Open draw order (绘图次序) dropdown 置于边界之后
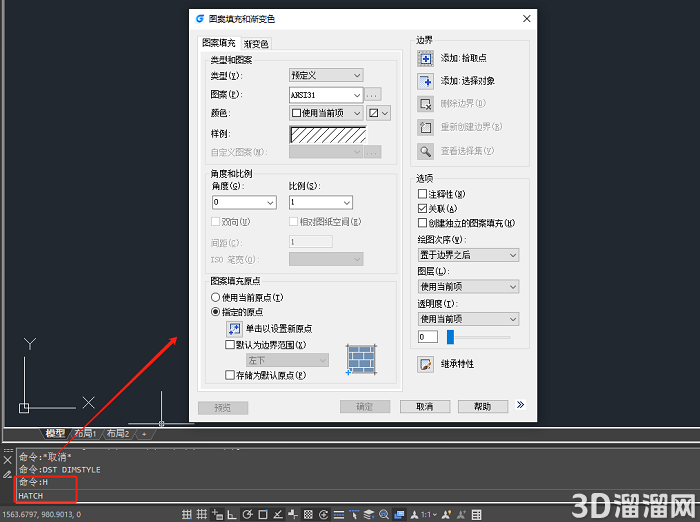Screen dimensions: 700x522 [x=468, y=255]
